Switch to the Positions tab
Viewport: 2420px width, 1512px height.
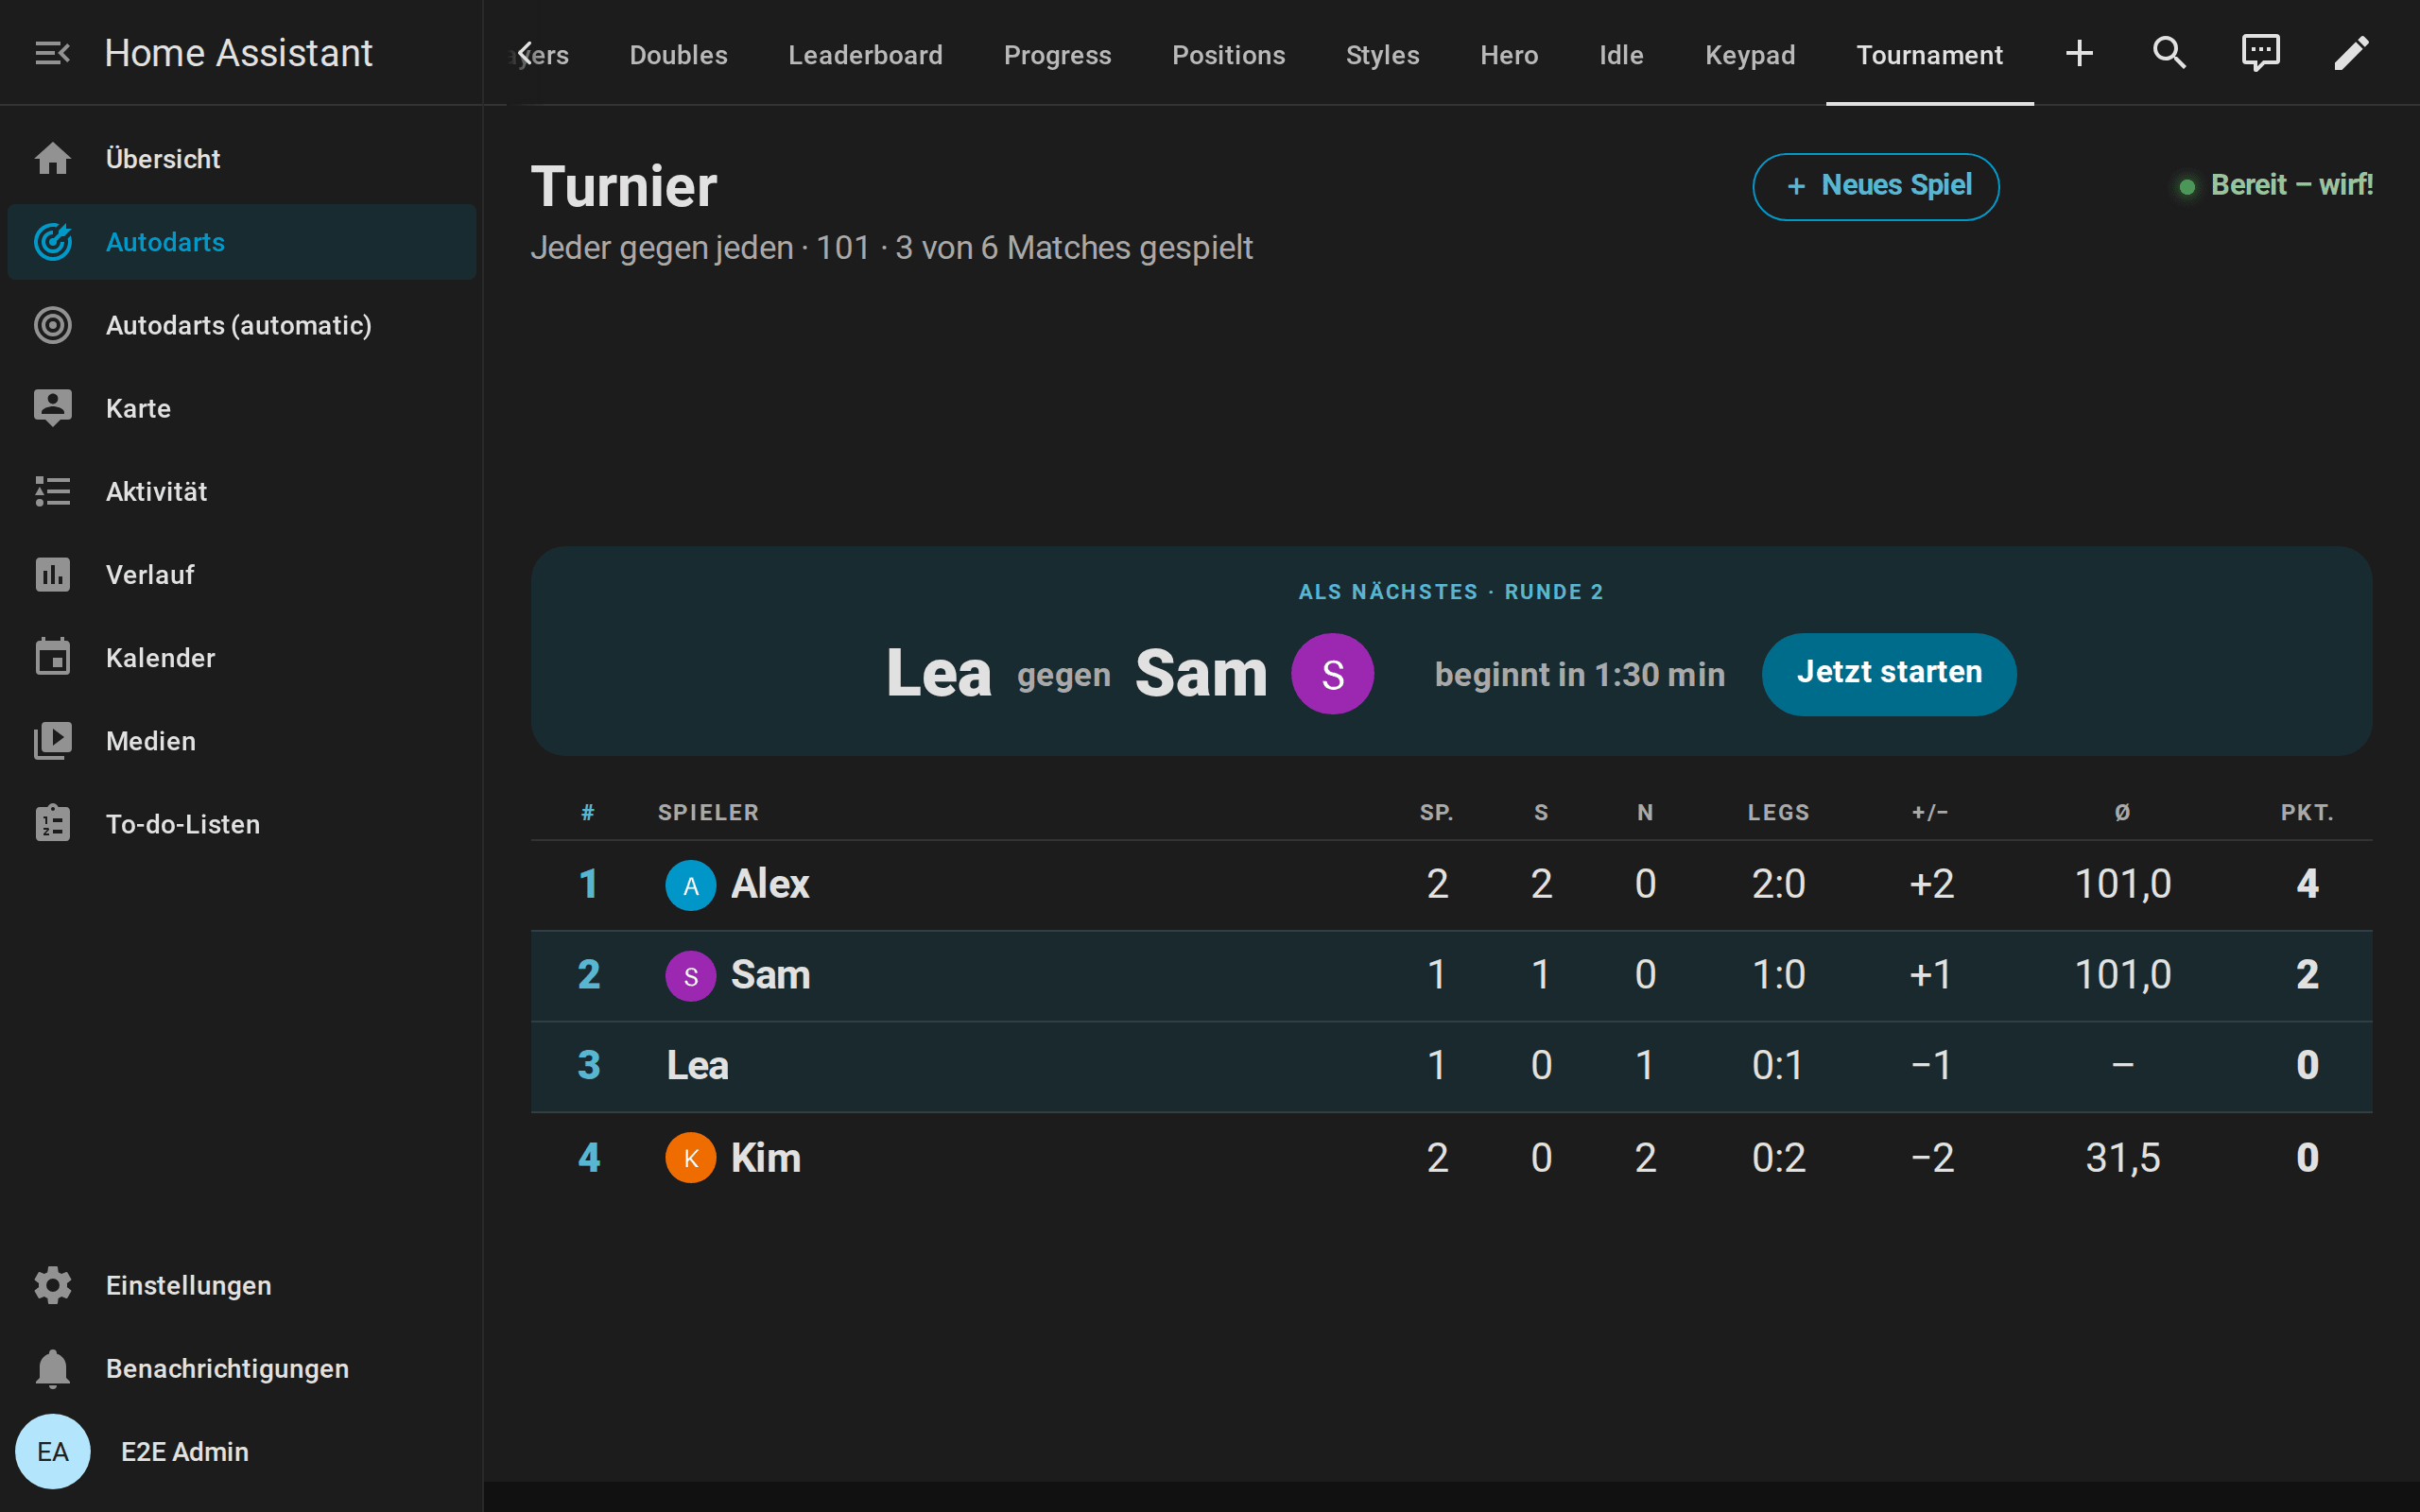(1228, 55)
